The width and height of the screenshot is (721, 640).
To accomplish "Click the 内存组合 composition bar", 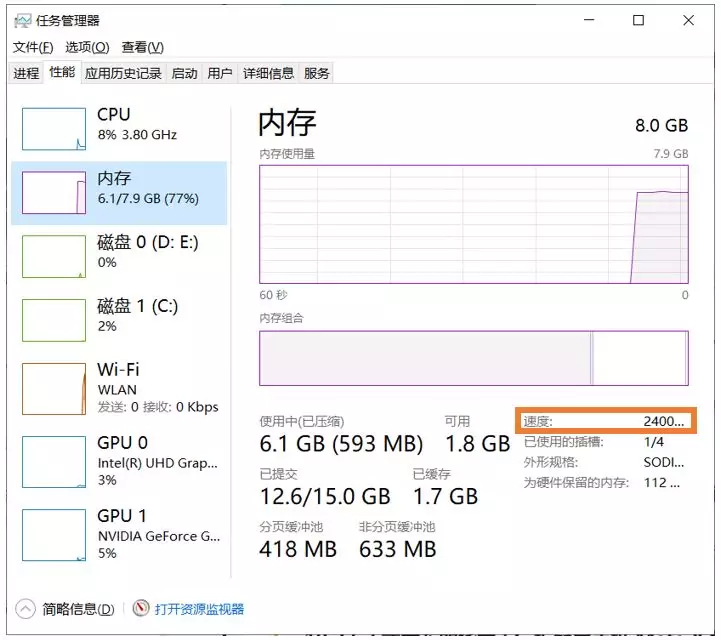I will pyautogui.click(x=473, y=358).
